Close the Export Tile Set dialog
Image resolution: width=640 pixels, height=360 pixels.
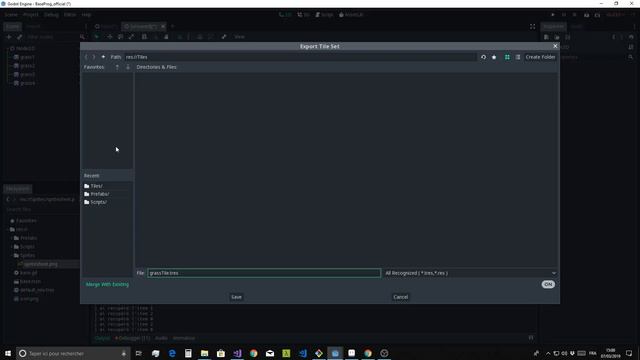point(555,46)
